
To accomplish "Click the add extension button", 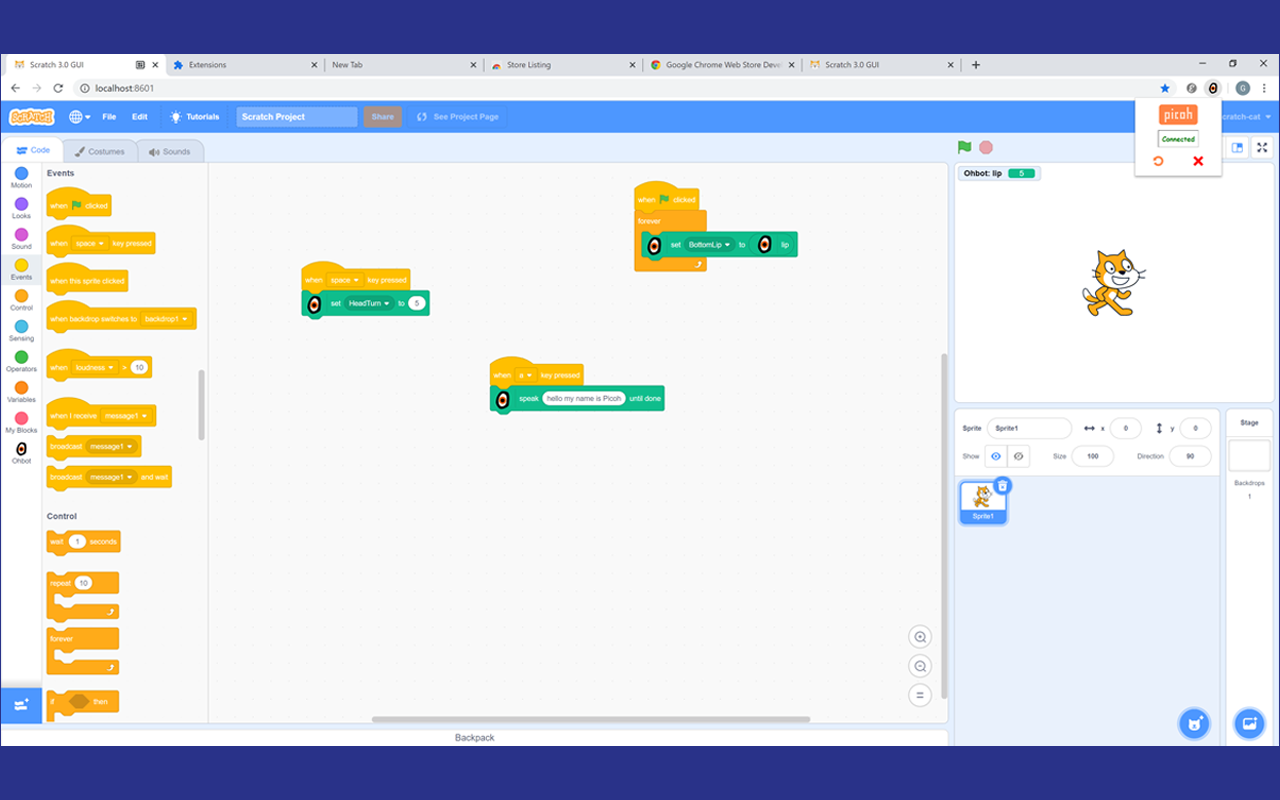I will click(21, 704).
